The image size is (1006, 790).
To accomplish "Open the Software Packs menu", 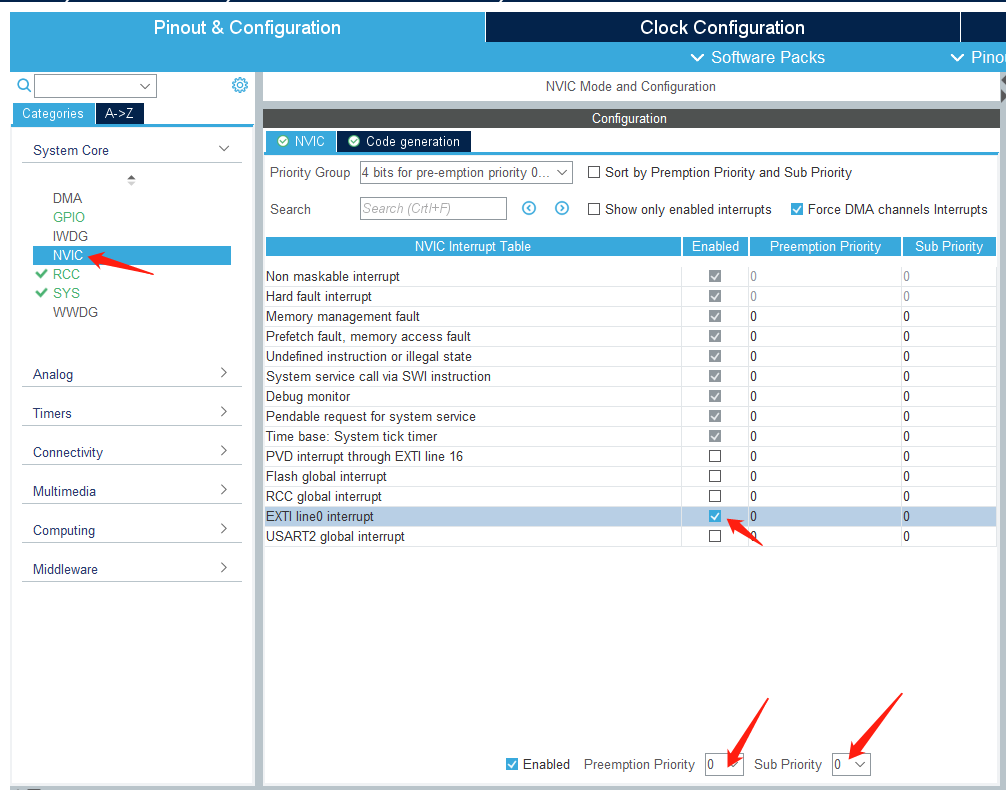I will (757, 57).
